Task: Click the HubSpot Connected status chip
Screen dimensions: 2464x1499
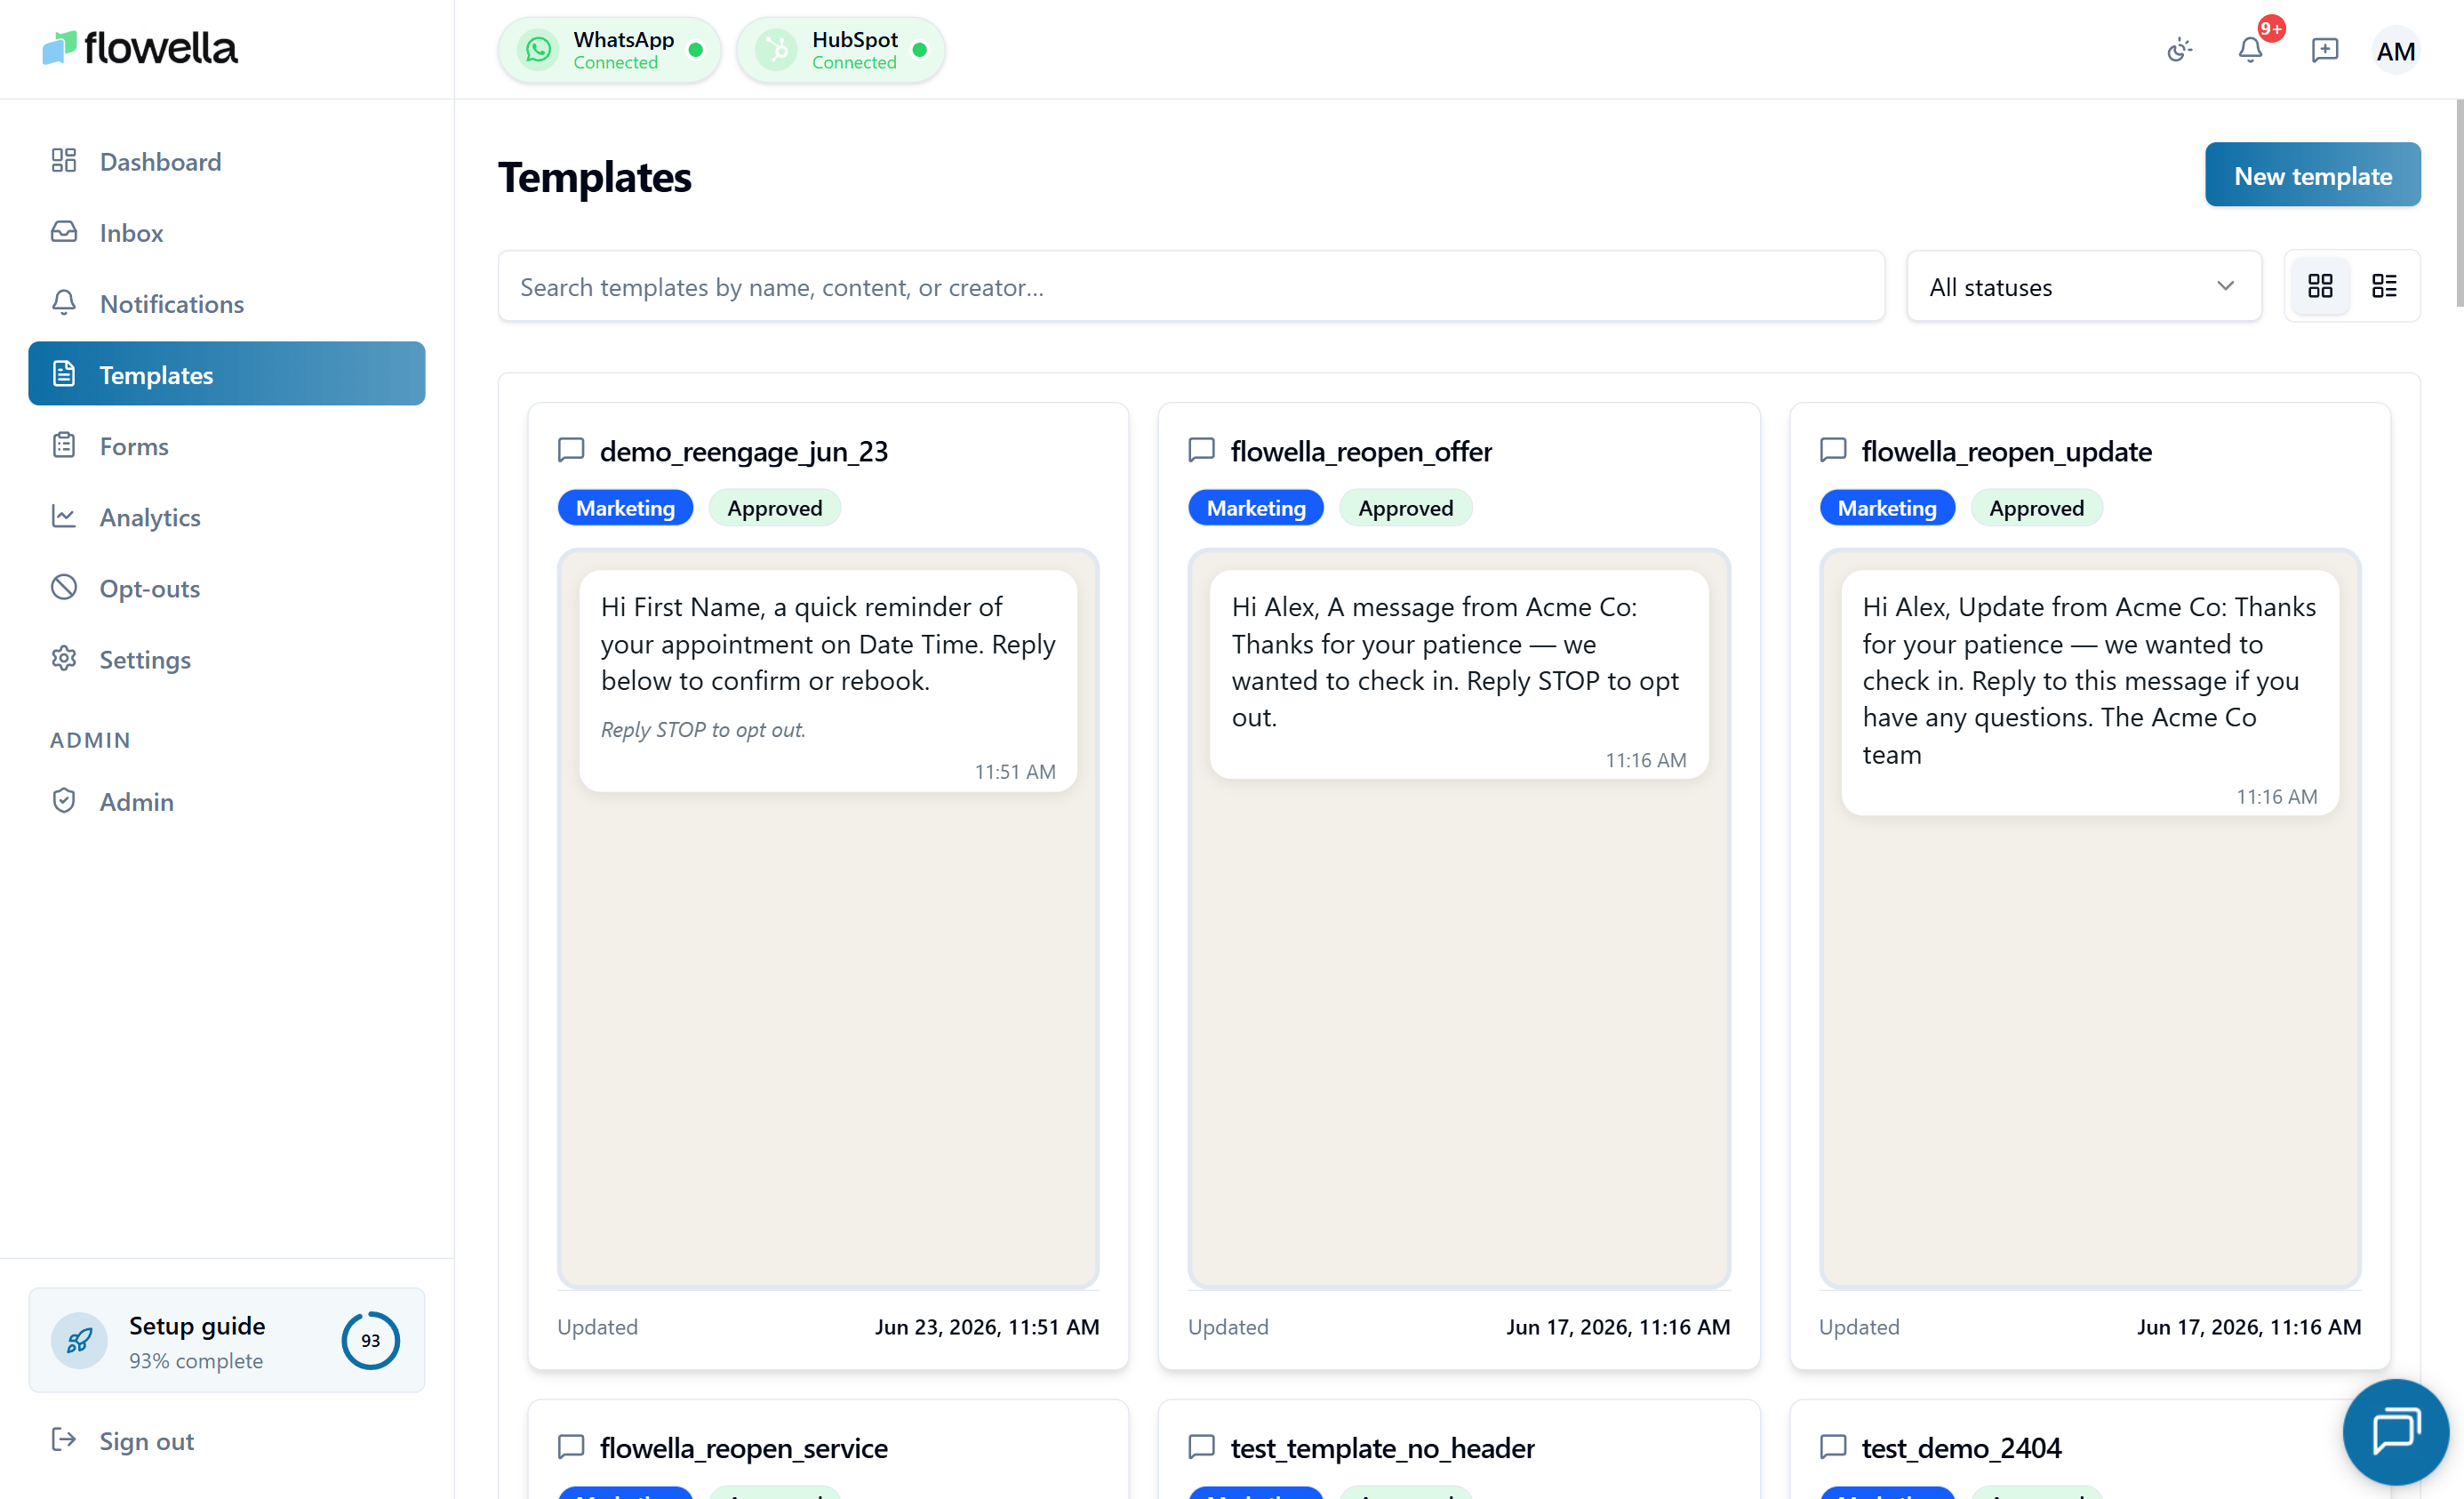Action: 840,49
